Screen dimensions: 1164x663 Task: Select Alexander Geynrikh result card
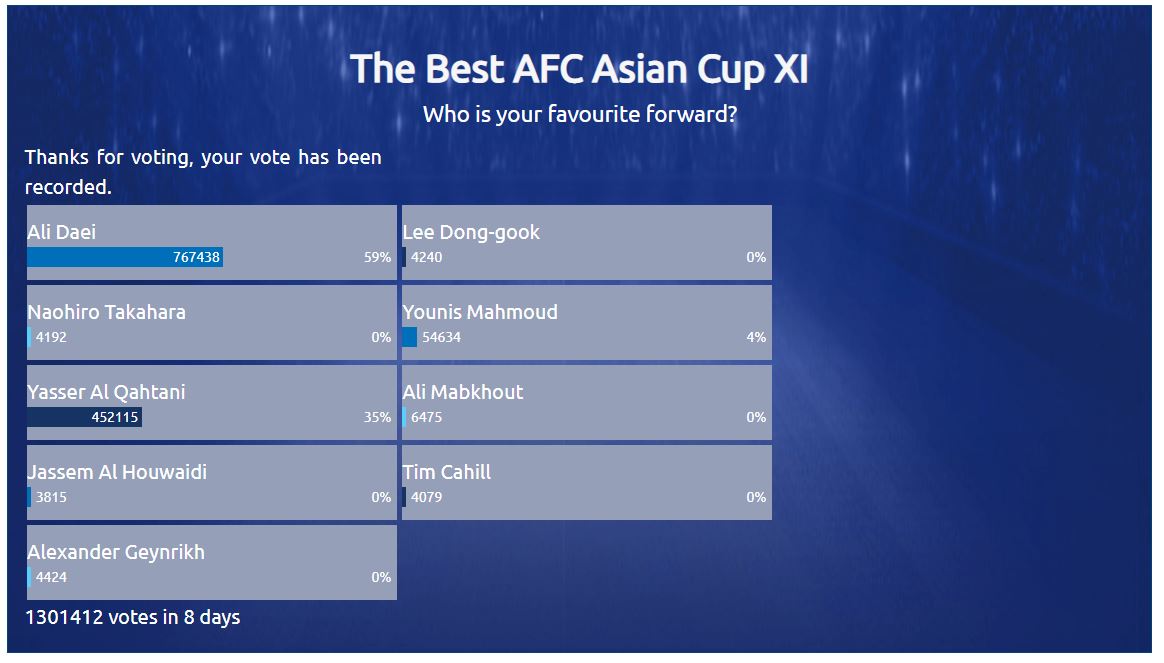coord(212,563)
